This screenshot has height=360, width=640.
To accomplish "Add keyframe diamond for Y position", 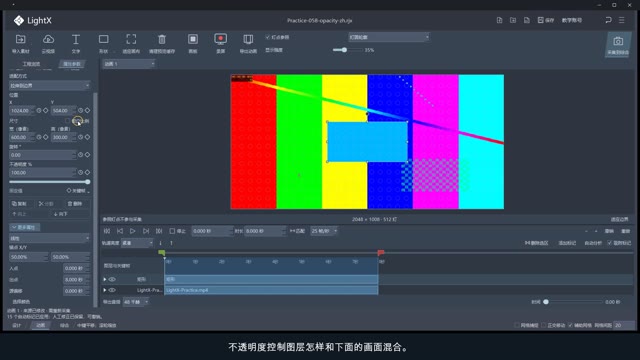I will click(x=87, y=111).
